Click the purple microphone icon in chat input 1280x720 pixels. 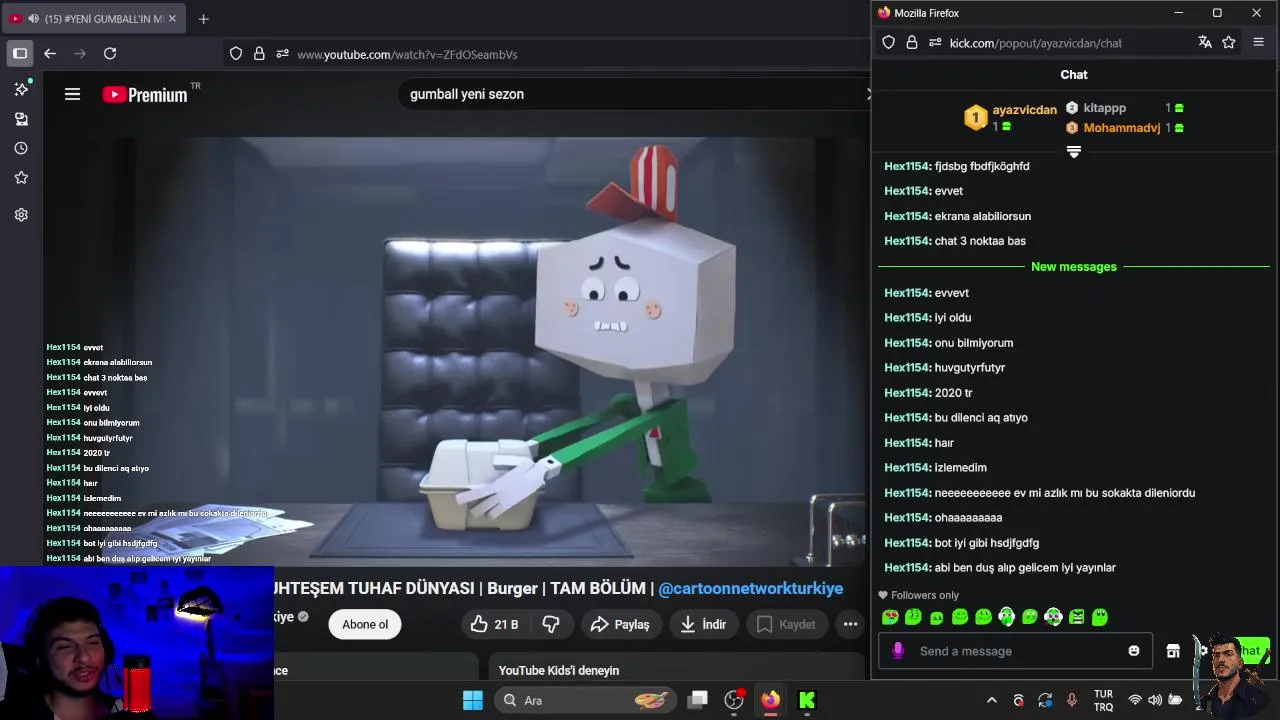pos(898,651)
